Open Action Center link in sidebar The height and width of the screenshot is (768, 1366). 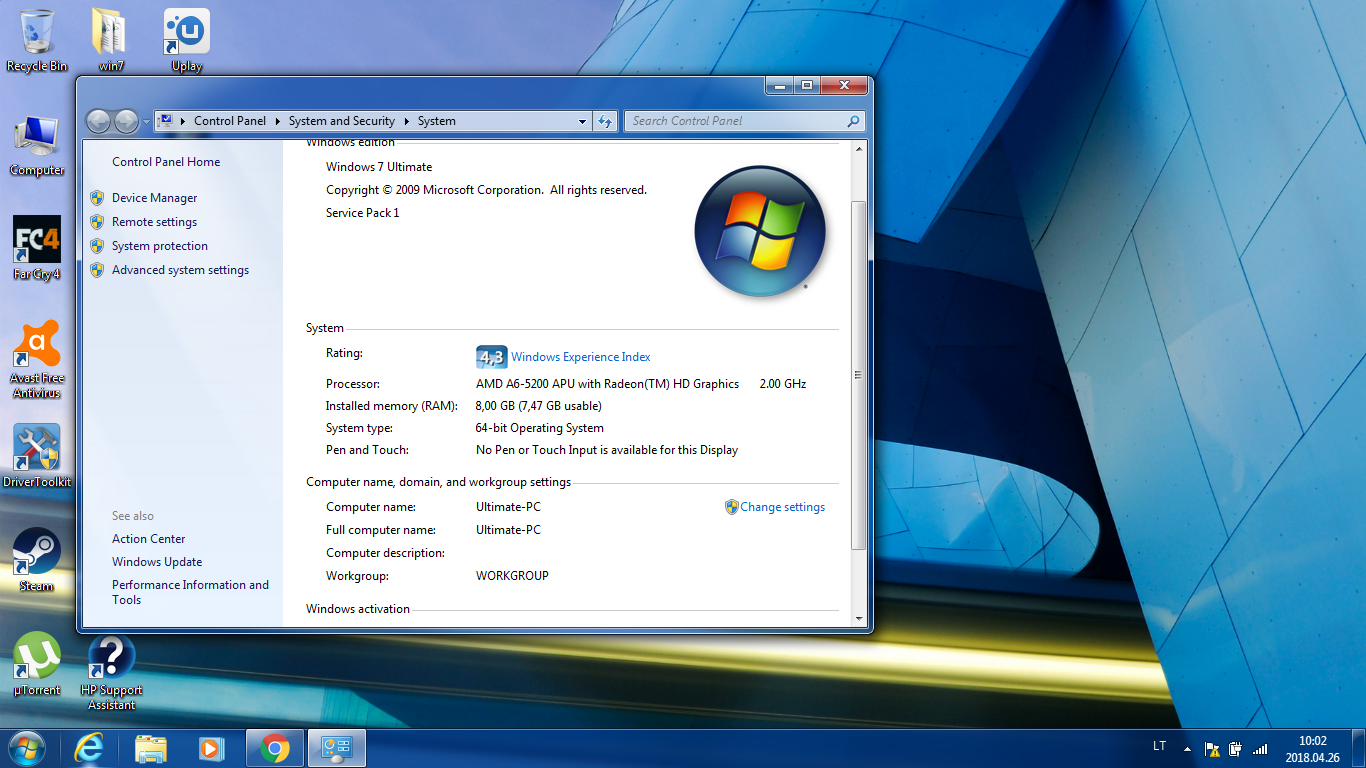(149, 539)
